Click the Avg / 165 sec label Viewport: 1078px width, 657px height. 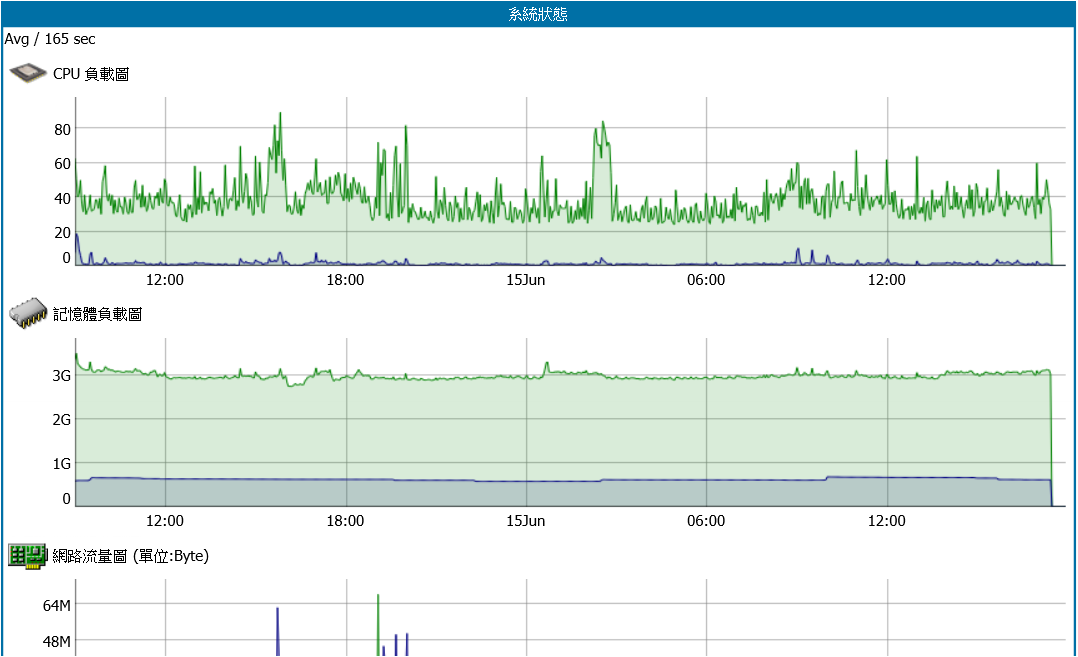click(50, 39)
